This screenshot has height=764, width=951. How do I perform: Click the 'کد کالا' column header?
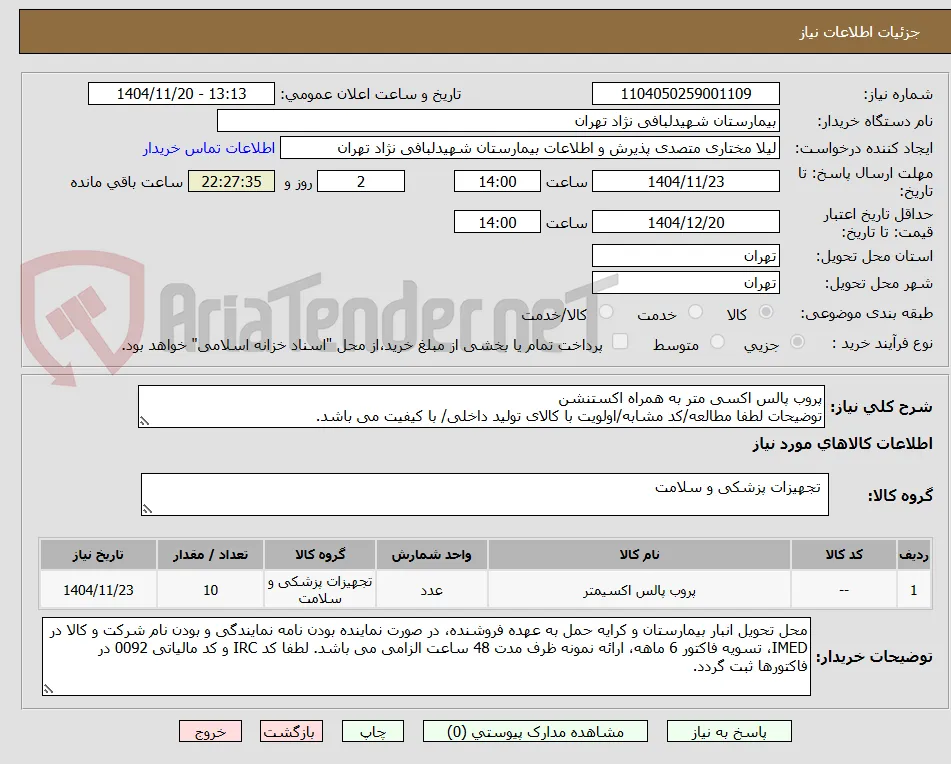(844, 555)
